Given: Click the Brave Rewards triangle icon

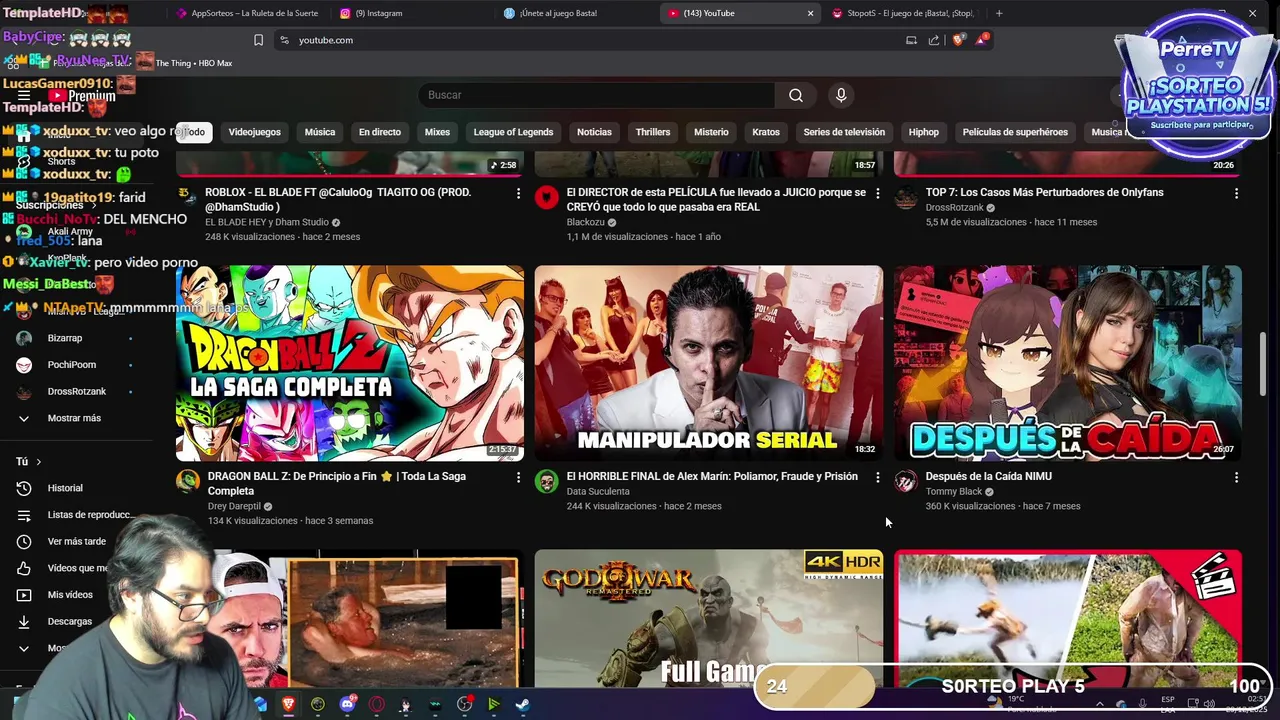Looking at the screenshot, I should [982, 40].
